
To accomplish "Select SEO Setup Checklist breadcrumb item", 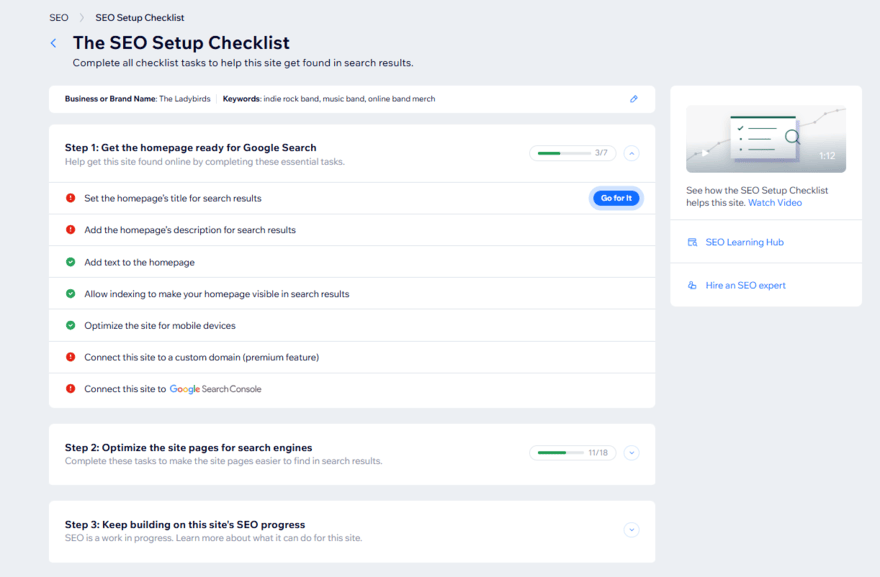I will (x=139, y=17).
